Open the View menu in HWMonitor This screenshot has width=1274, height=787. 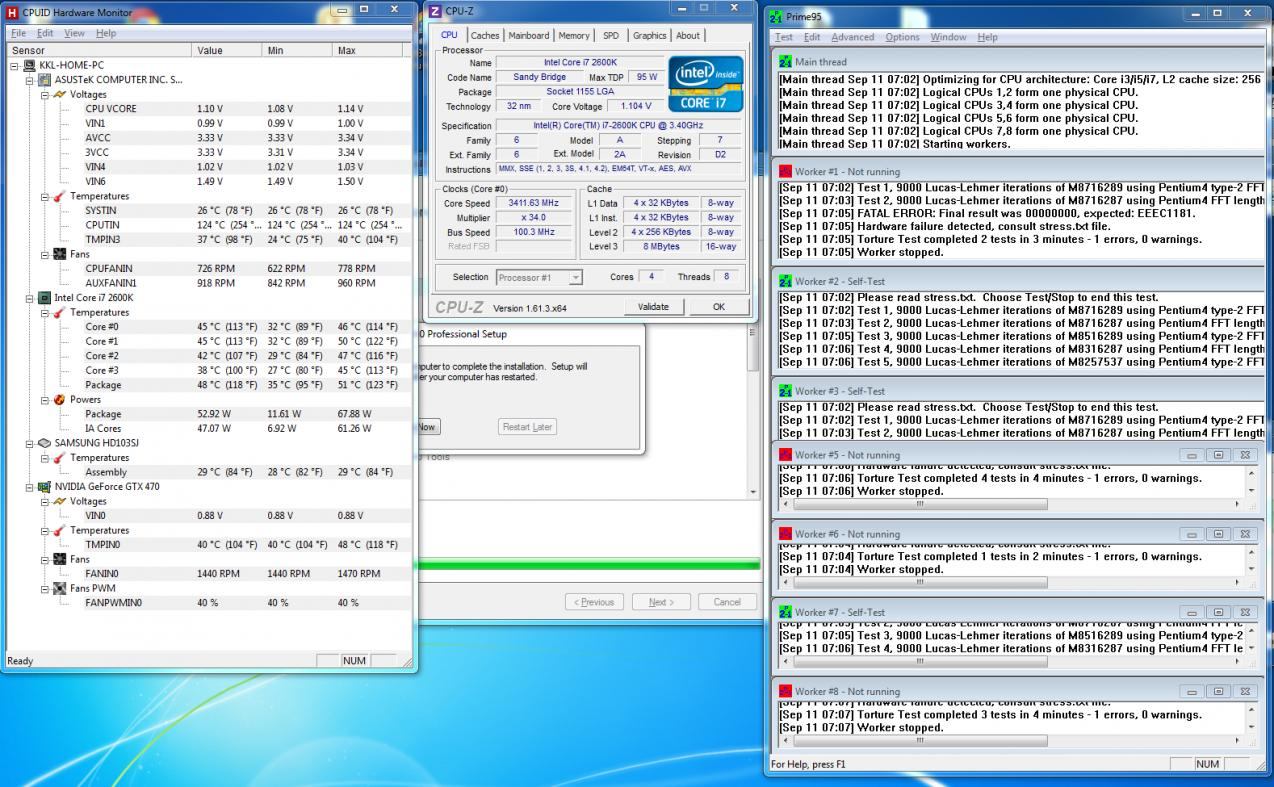click(x=74, y=33)
